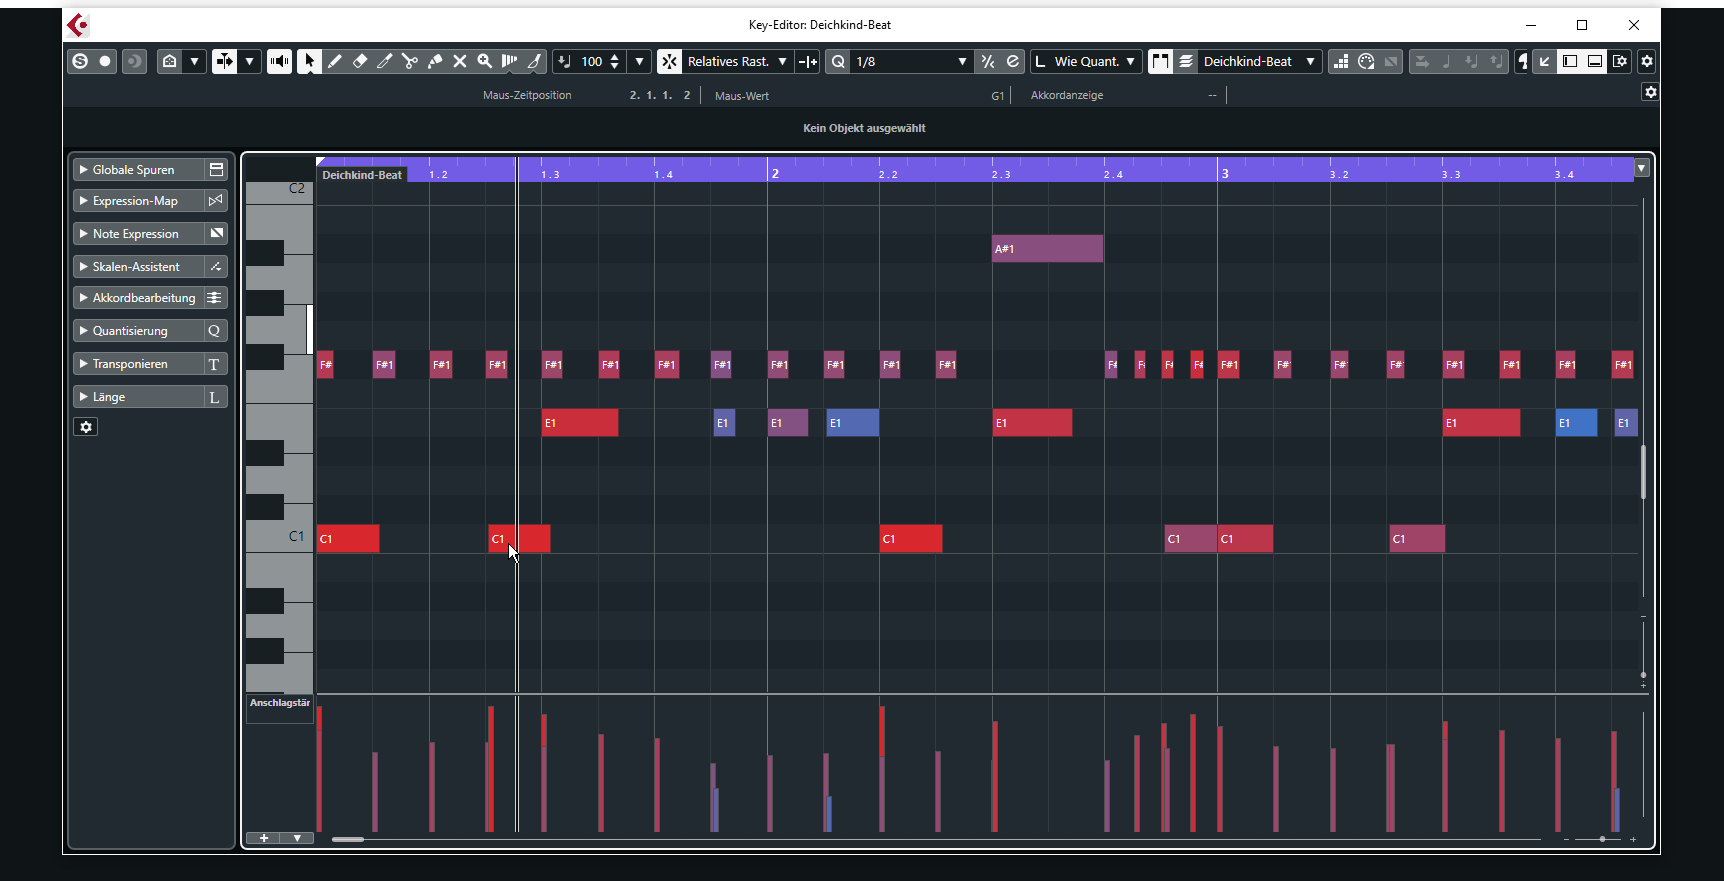Click the A#1 note in the grid
Screen dimensions: 1724x881
1047,249
